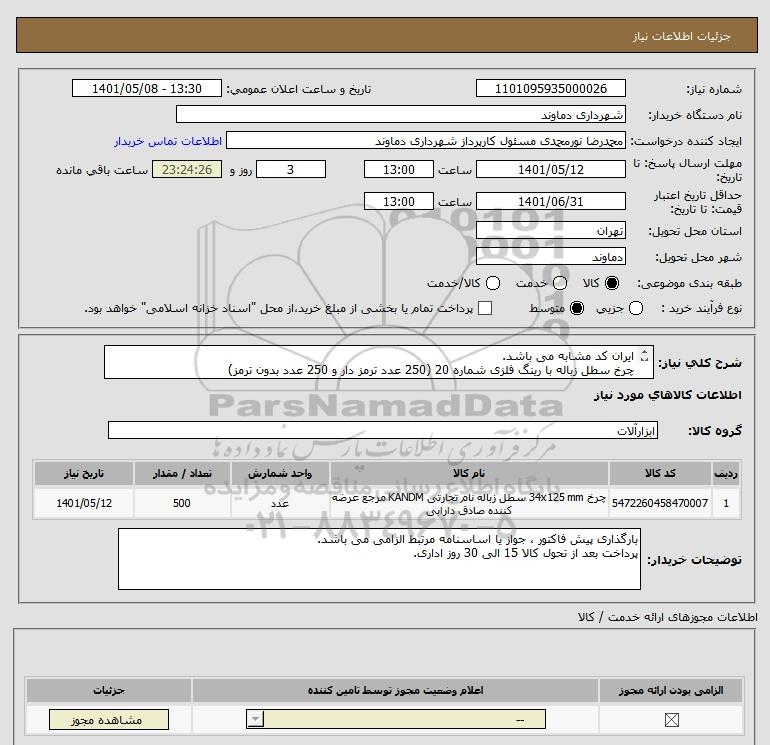770x745 pixels.
Task: Click the item code 5472260458470007 cell
Action: (x=660, y=503)
